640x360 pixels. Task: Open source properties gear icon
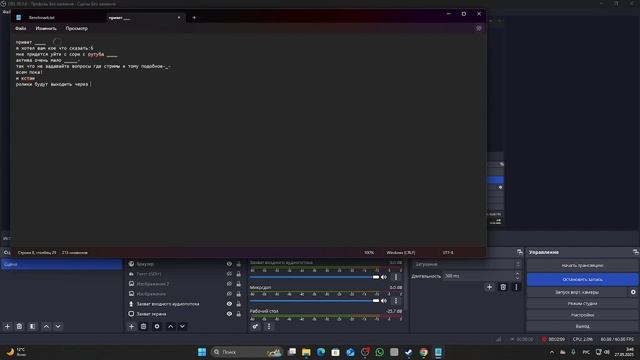(157, 327)
